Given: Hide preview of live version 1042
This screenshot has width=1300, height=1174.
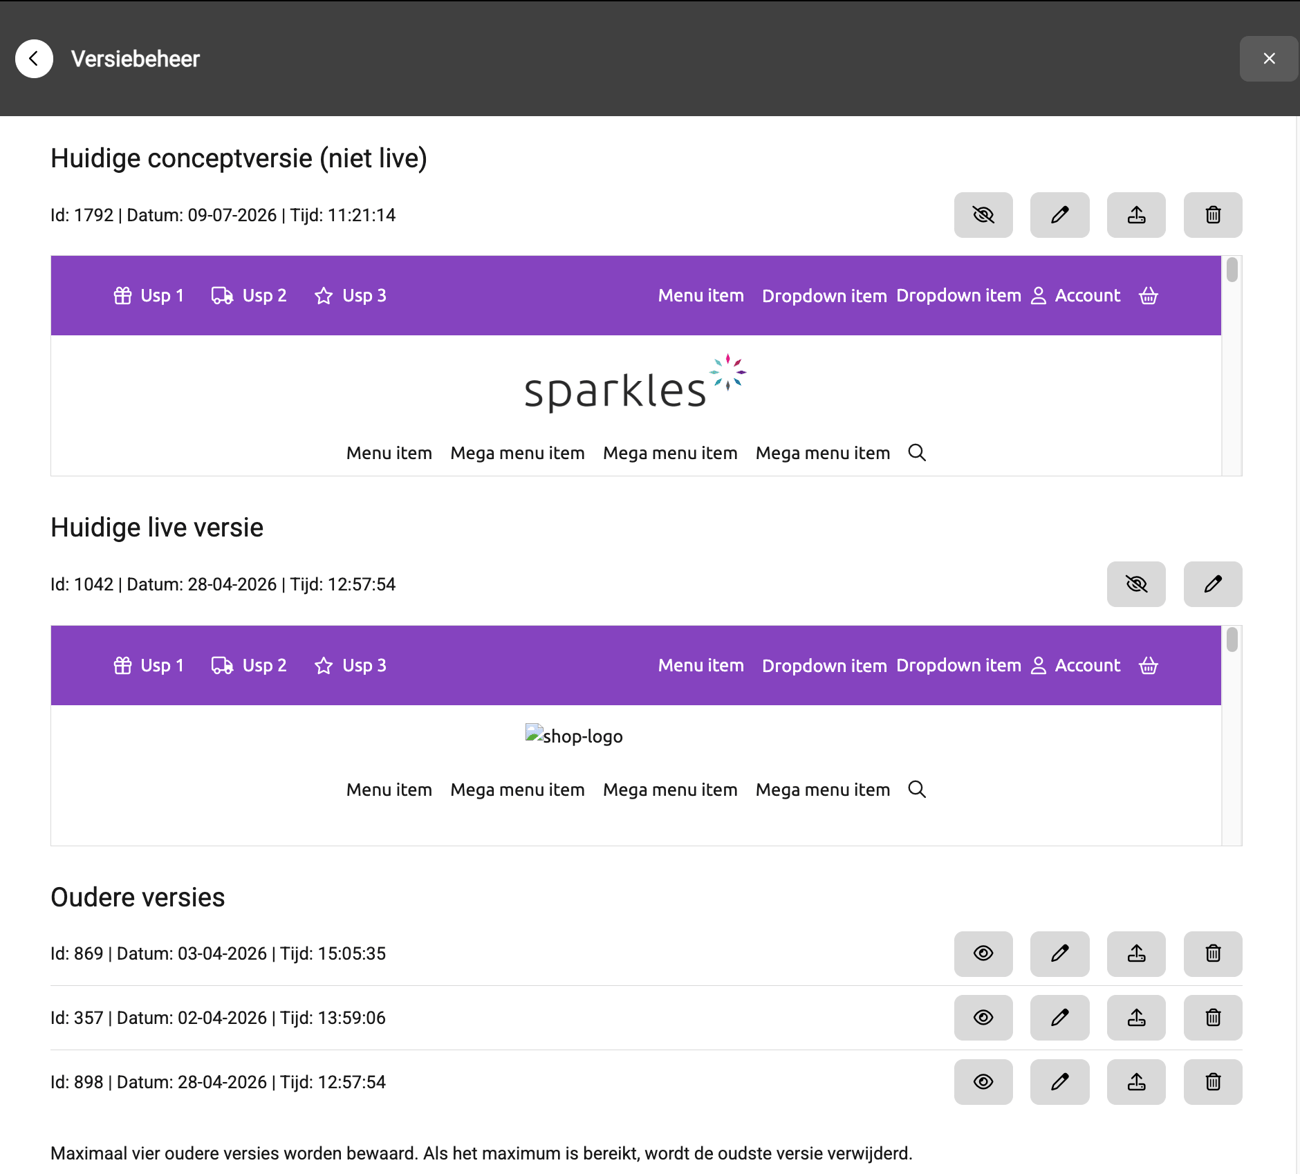Looking at the screenshot, I should (x=1136, y=584).
